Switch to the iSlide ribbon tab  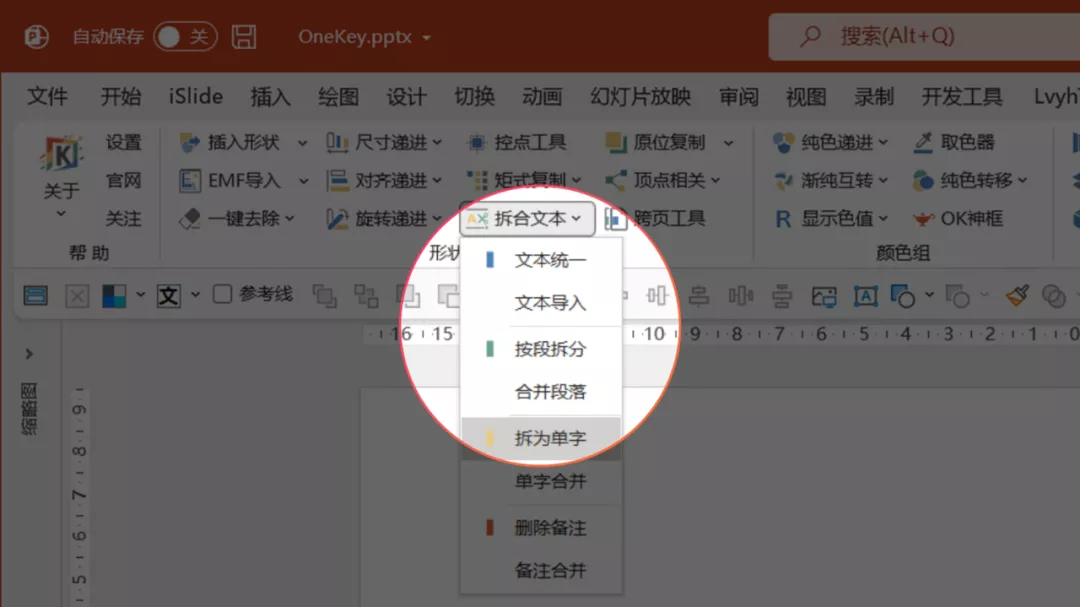pyautogui.click(x=196, y=96)
